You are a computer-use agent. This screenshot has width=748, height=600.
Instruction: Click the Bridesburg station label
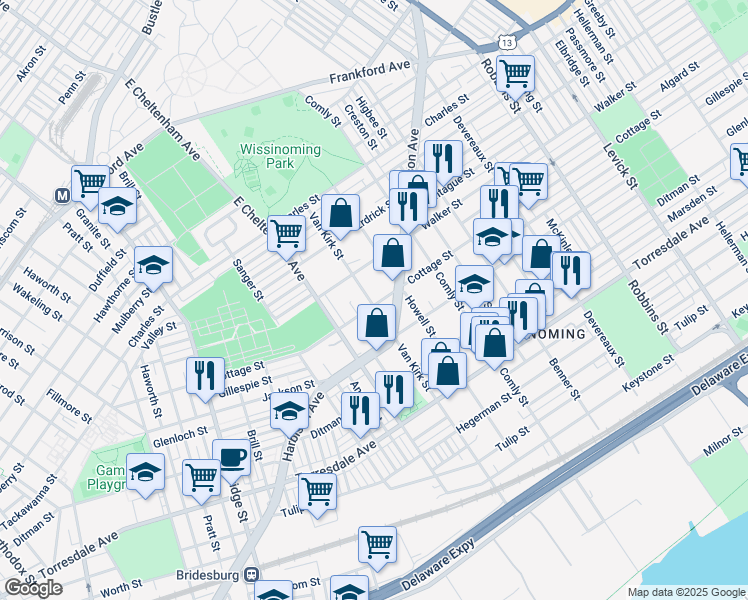(x=208, y=575)
